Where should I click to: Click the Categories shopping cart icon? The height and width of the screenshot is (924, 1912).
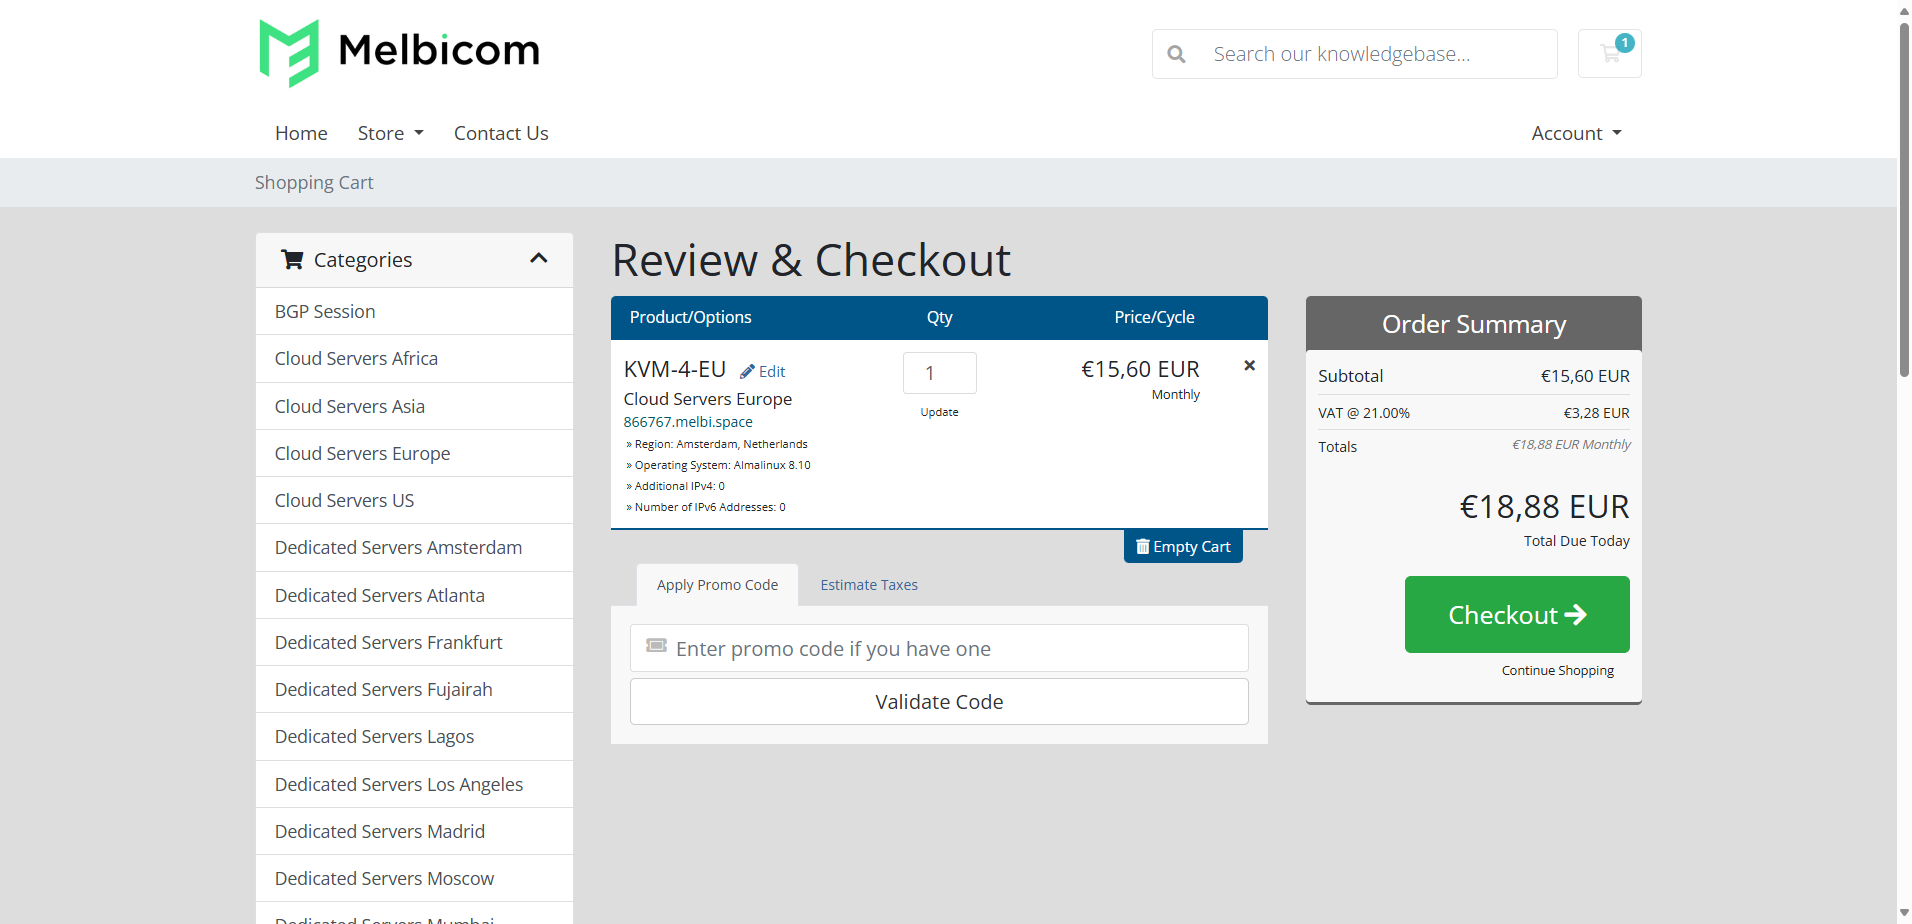pos(292,259)
